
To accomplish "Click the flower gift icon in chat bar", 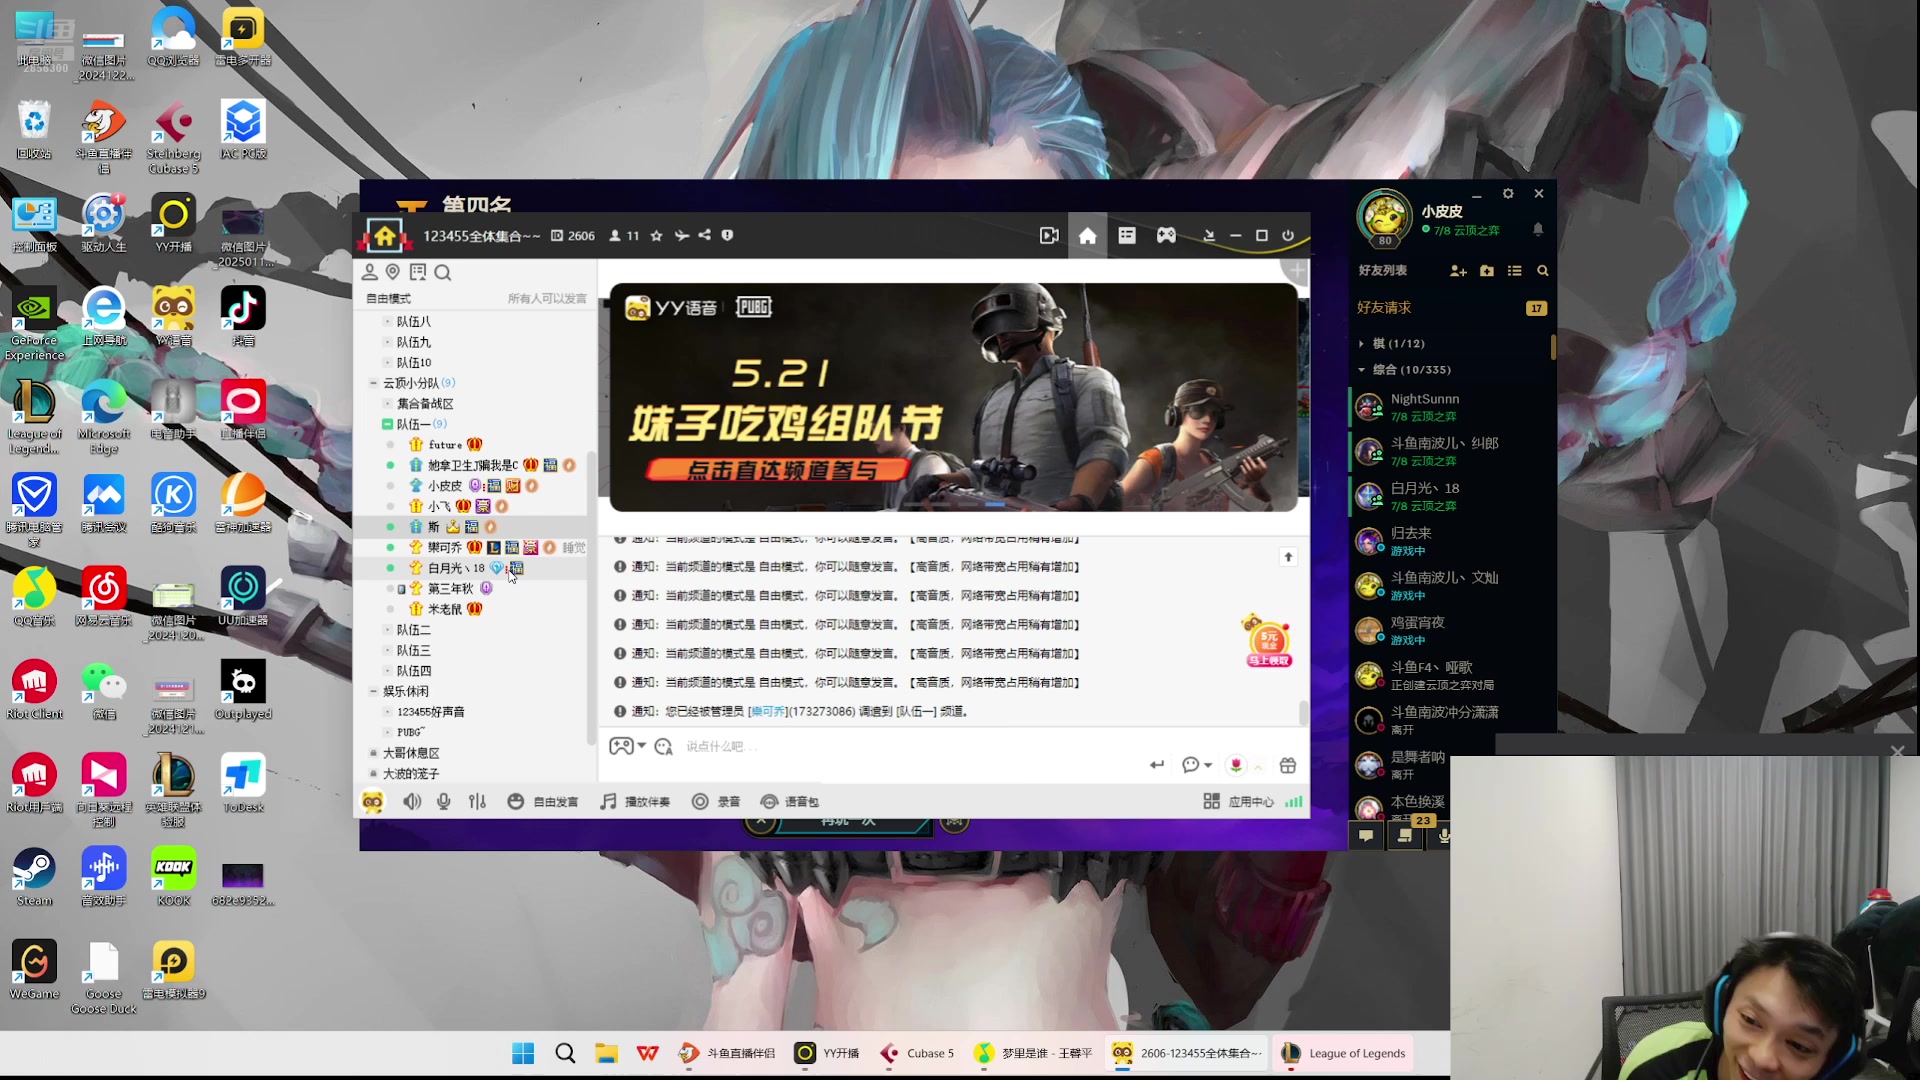I will [1236, 765].
